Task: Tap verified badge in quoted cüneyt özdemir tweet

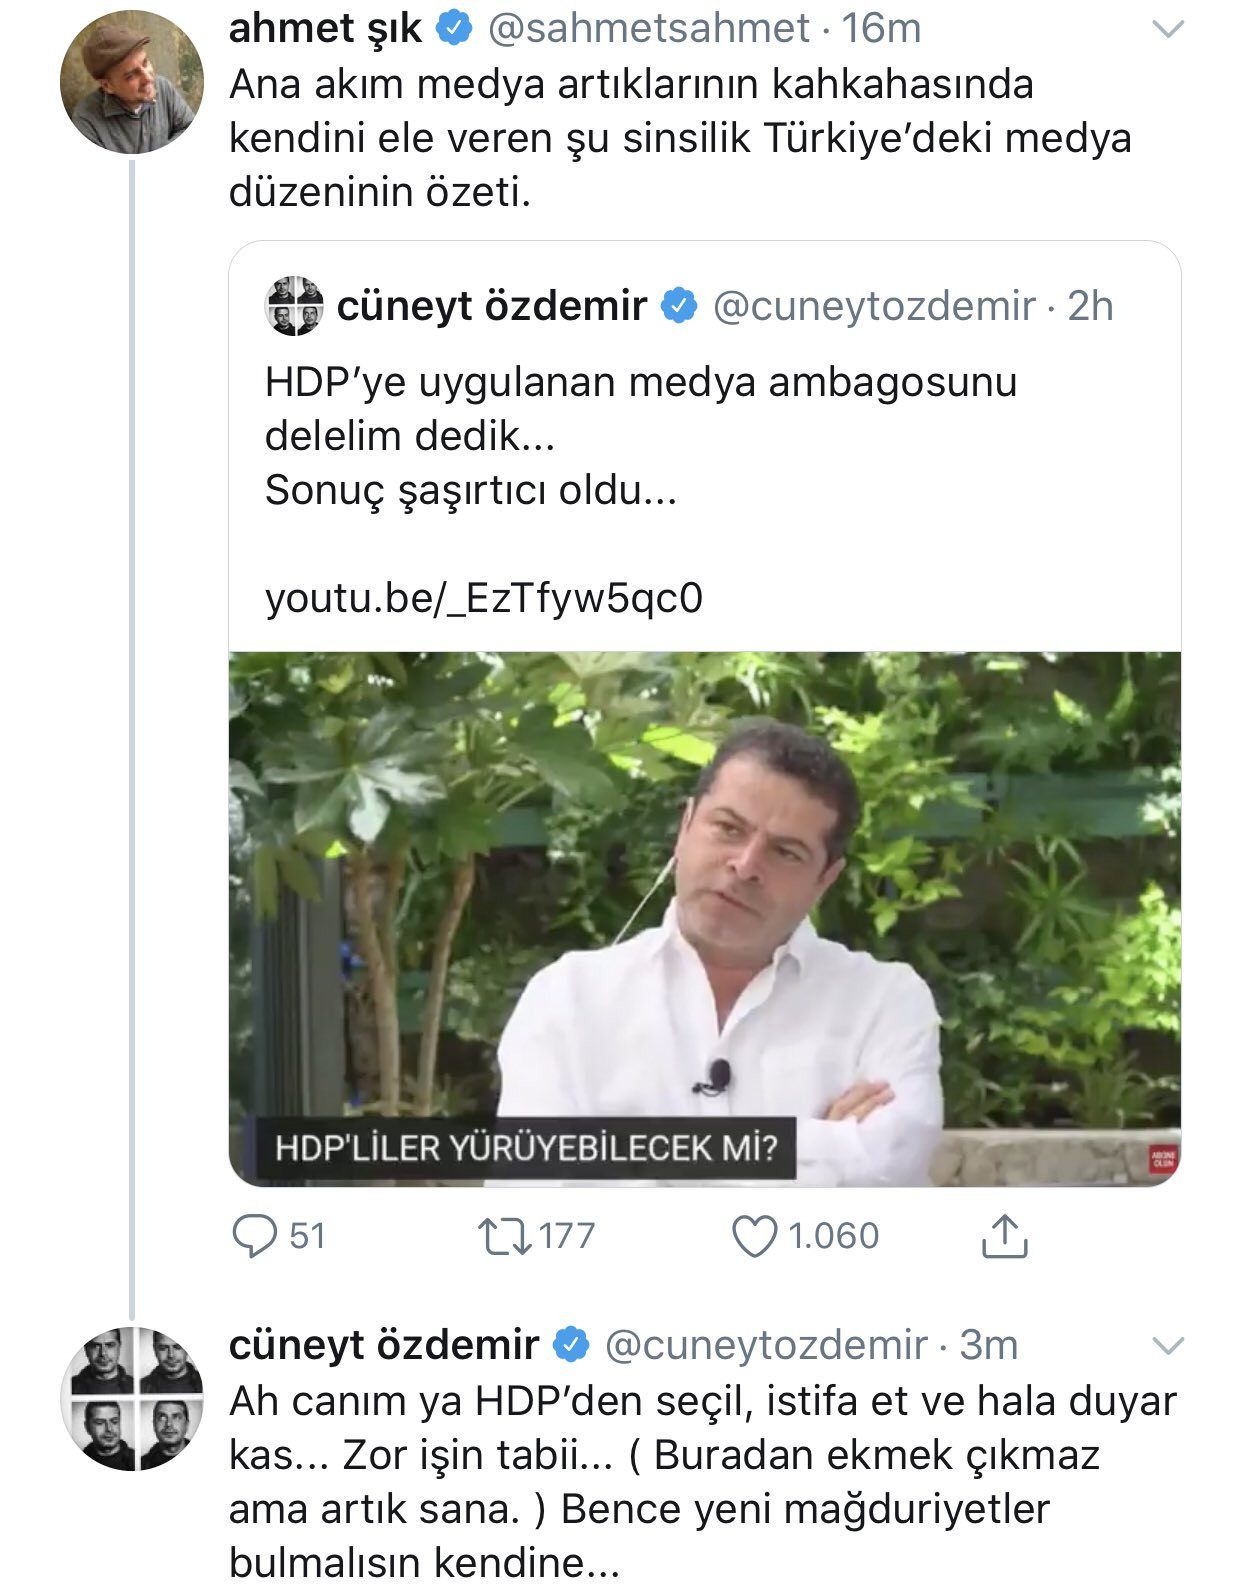Action: (681, 305)
